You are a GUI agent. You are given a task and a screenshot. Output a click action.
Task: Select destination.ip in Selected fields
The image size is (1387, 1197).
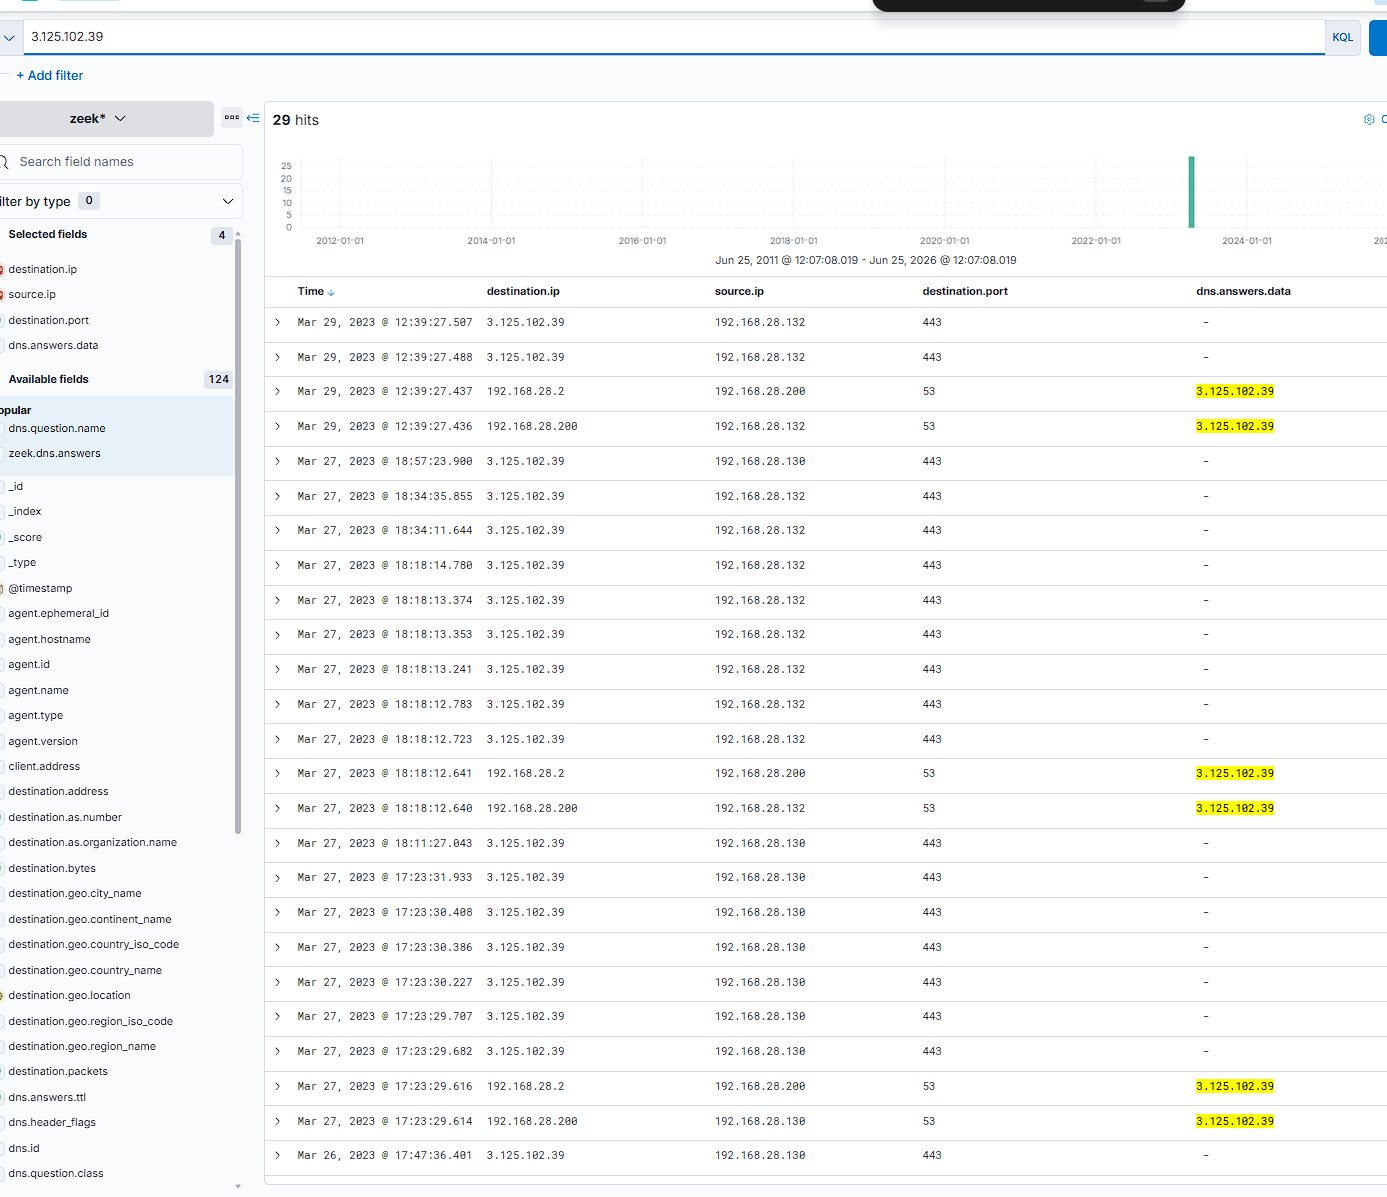tap(43, 269)
